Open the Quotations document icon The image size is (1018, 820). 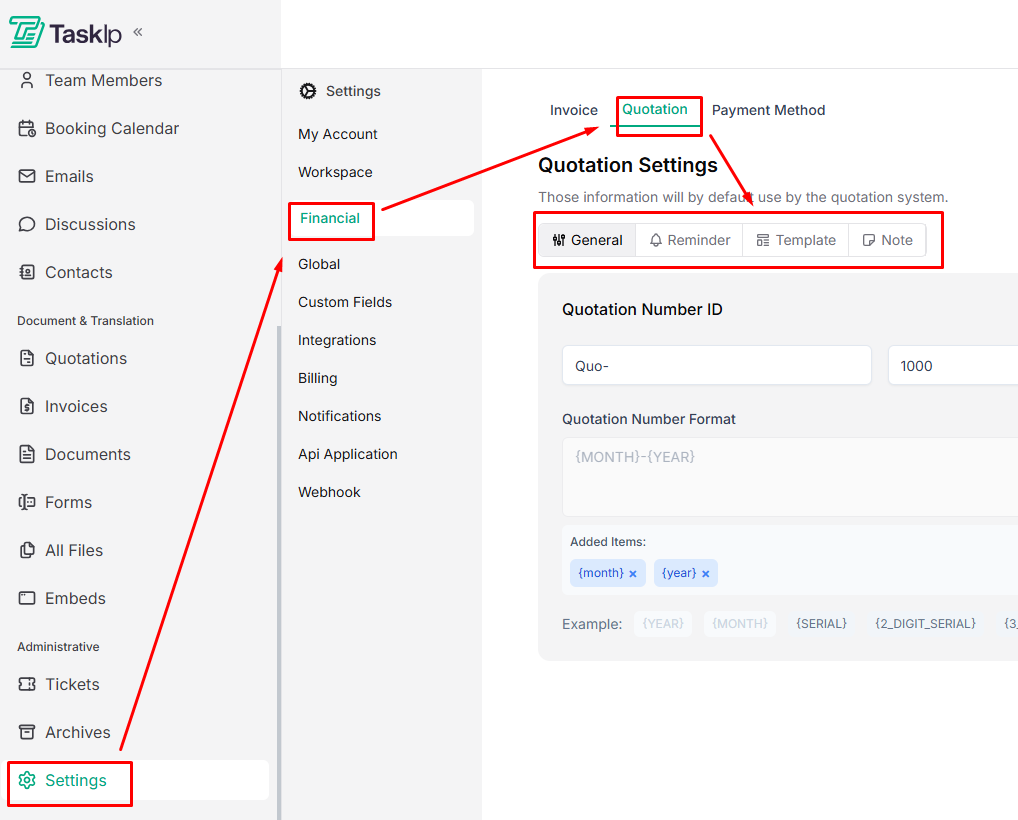[x=25, y=358]
